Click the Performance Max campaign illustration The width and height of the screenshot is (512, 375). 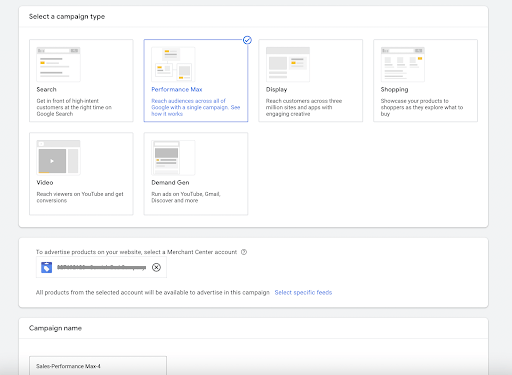(173, 64)
